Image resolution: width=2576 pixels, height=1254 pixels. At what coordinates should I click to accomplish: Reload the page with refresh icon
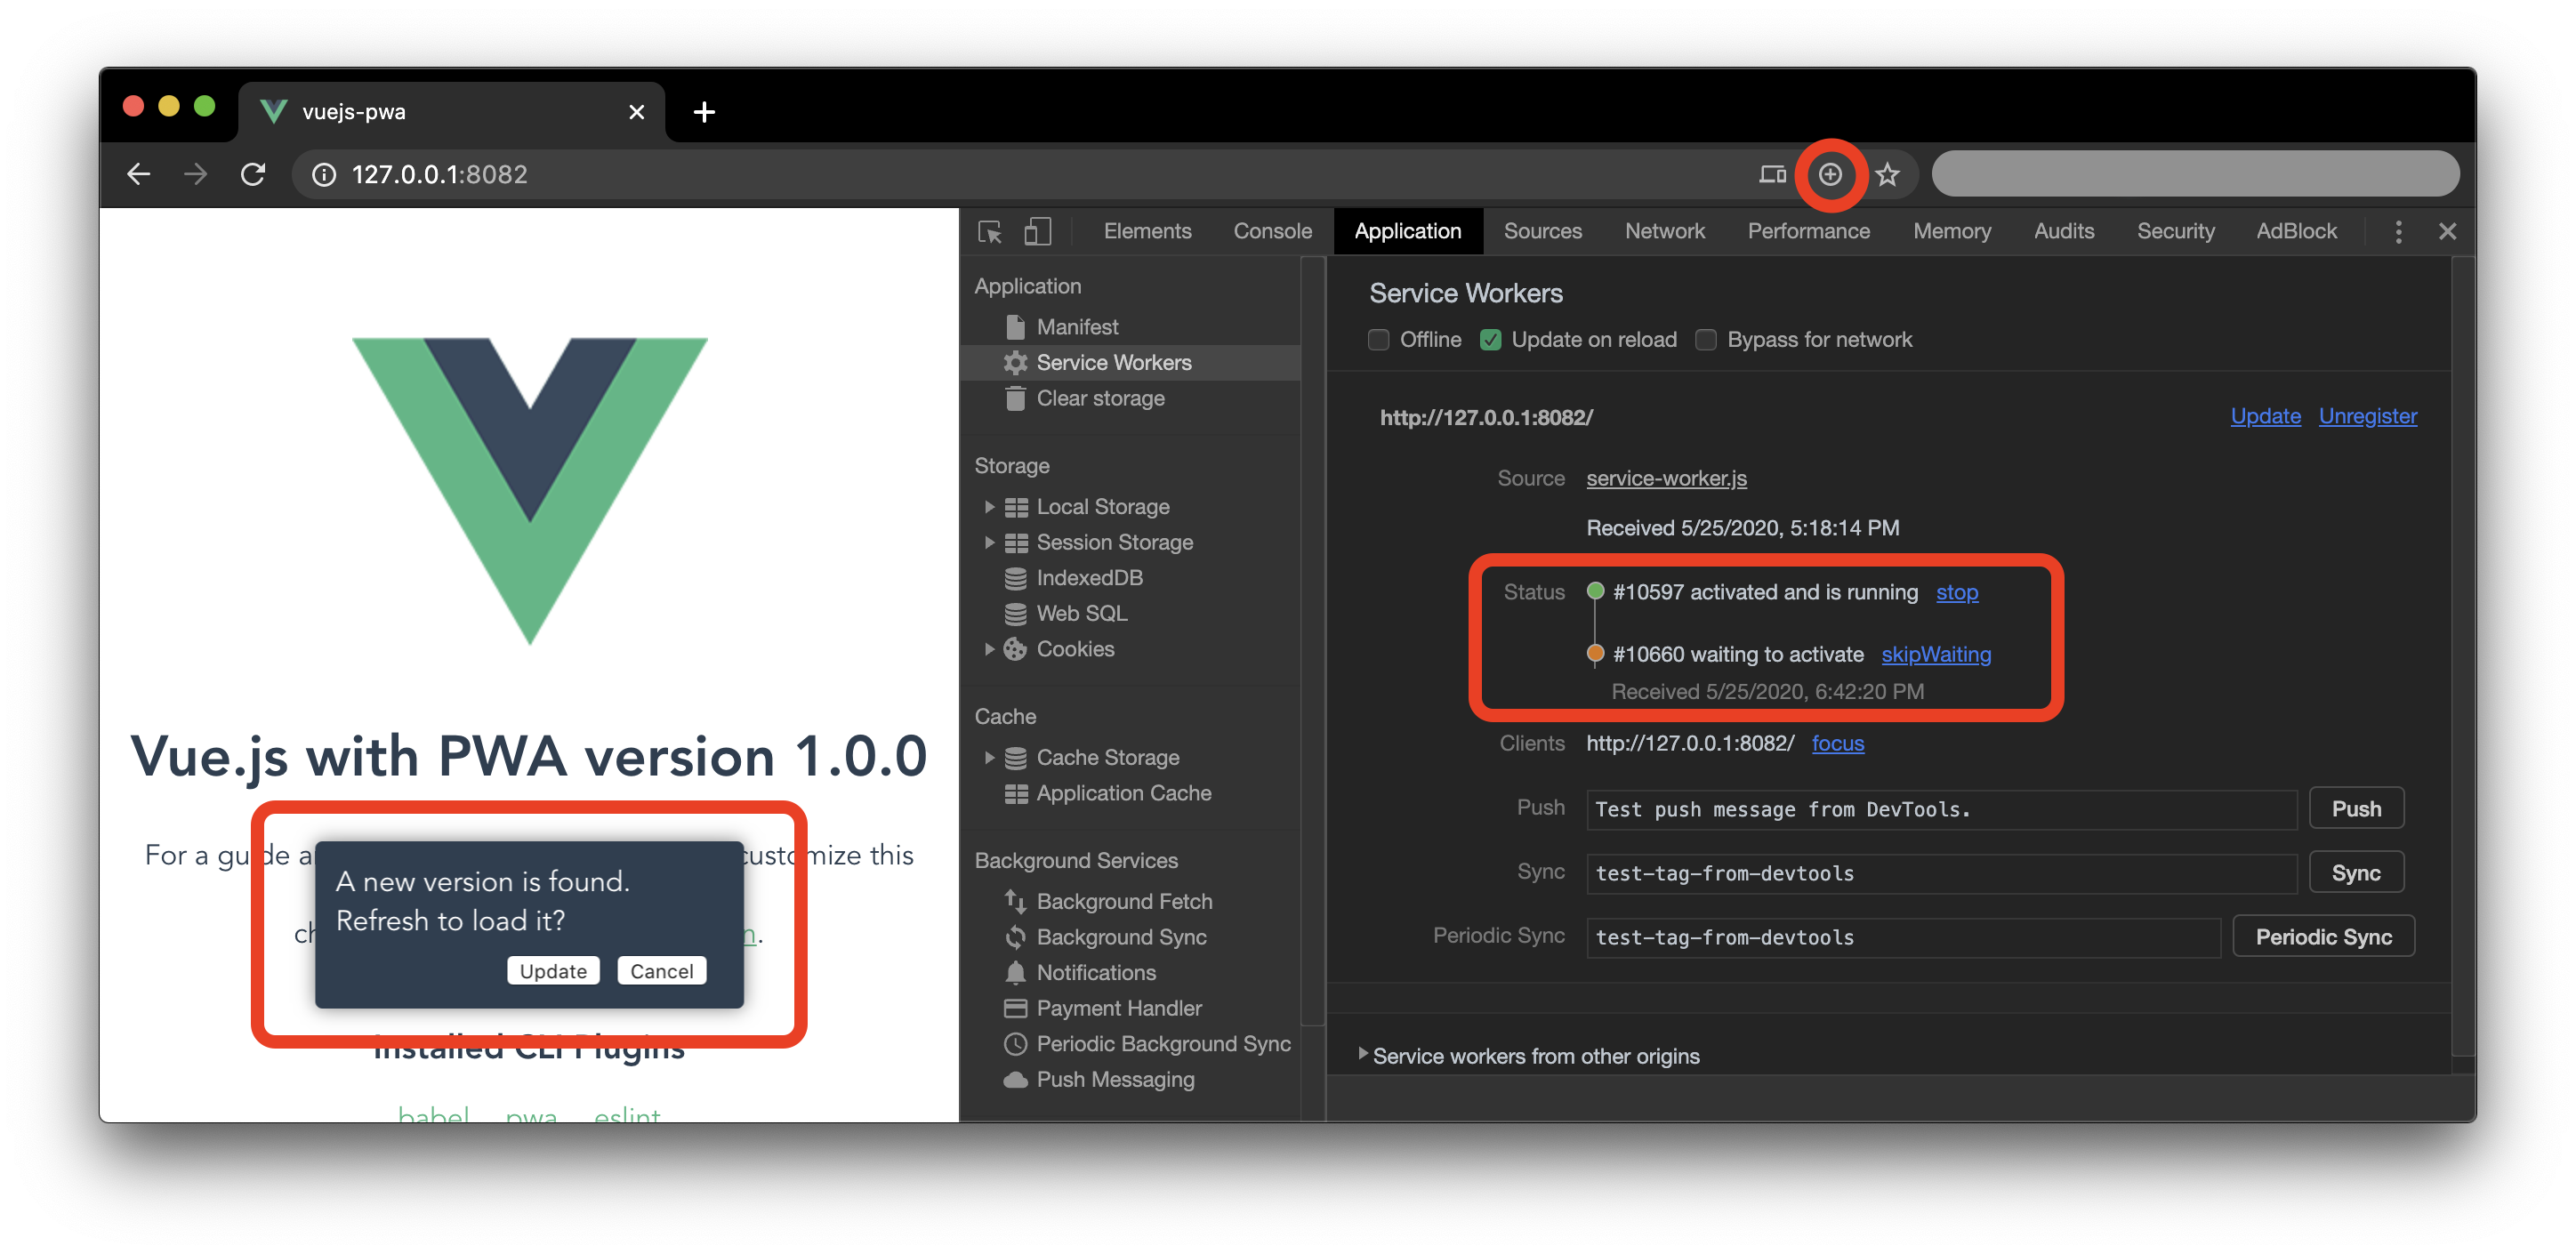click(x=253, y=175)
